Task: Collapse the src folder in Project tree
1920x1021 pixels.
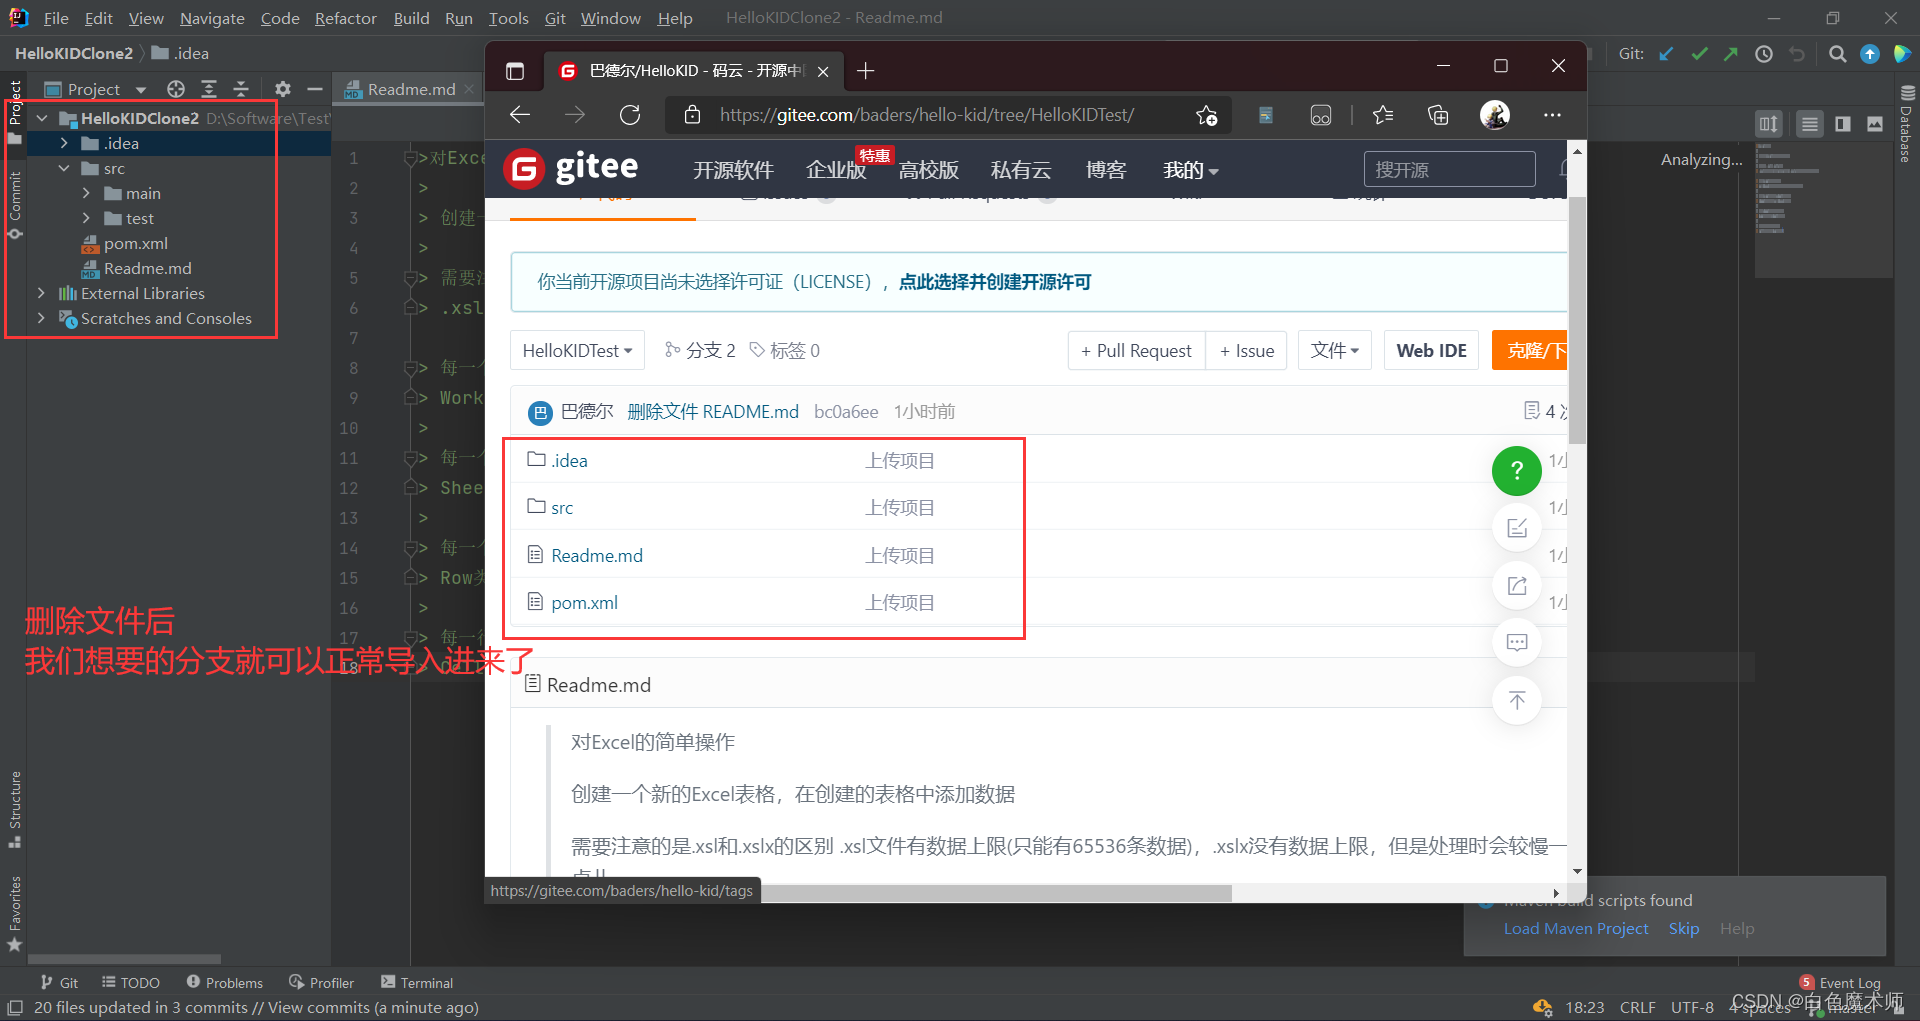Action: 64,168
